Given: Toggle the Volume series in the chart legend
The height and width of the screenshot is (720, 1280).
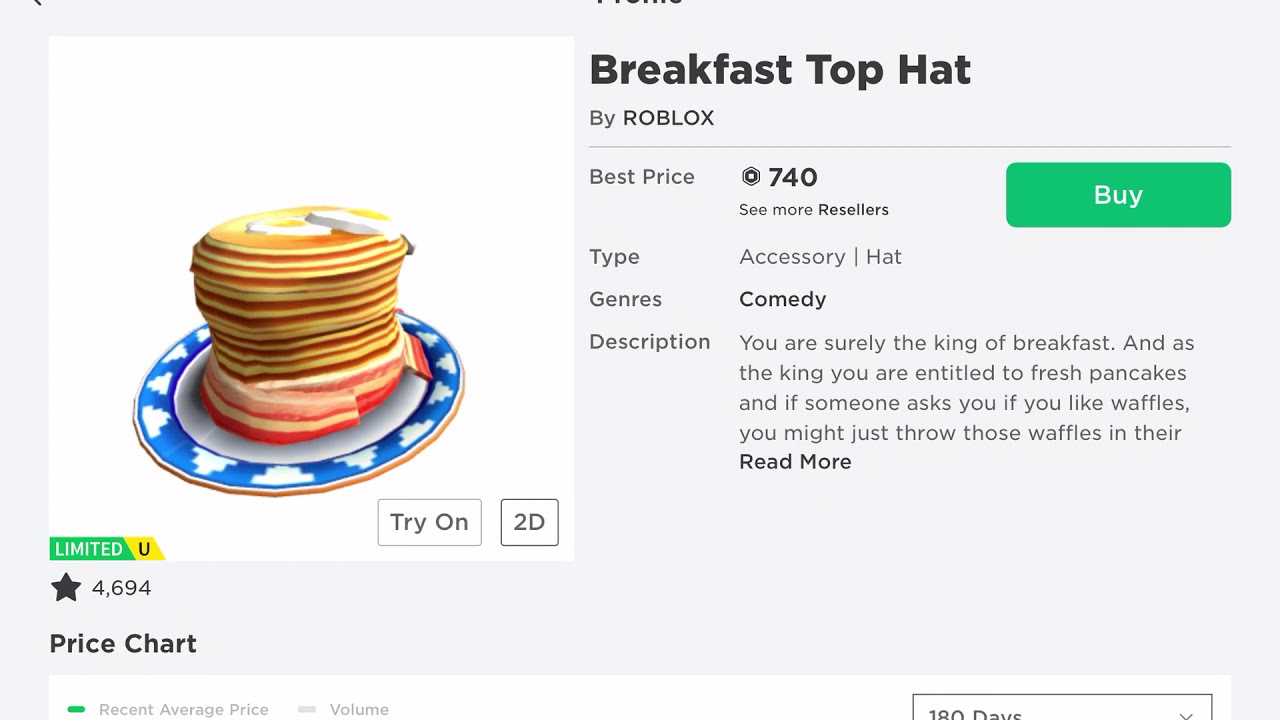Looking at the screenshot, I should click(x=359, y=709).
